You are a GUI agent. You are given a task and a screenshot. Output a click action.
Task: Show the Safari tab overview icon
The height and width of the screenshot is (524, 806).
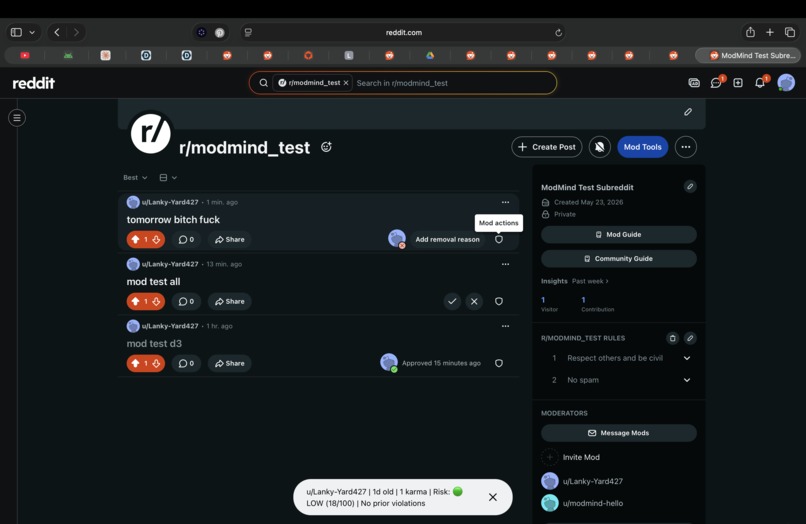(x=790, y=32)
